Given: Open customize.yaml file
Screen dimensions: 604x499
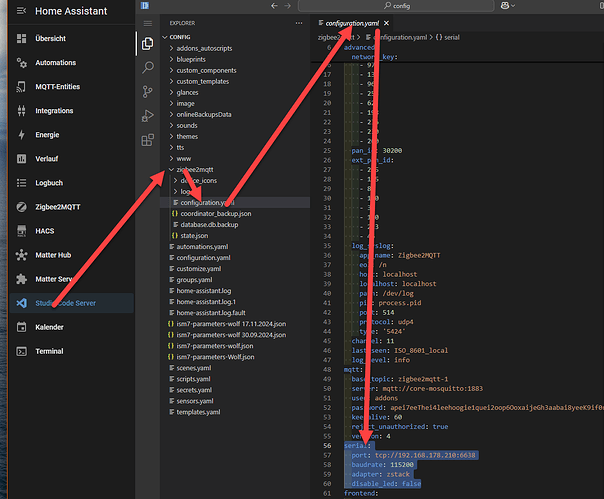Looking at the screenshot, I should point(199,269).
